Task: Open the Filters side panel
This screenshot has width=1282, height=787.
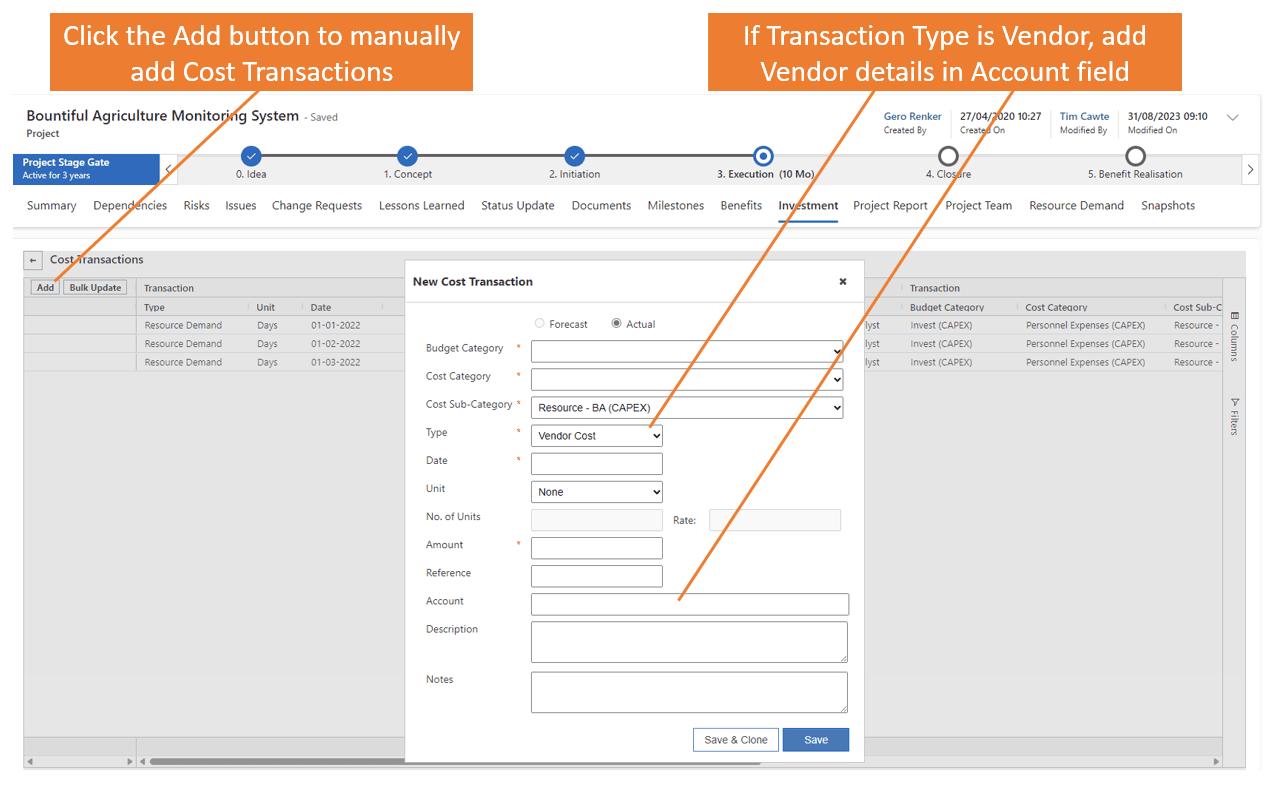Action: pyautogui.click(x=1234, y=416)
